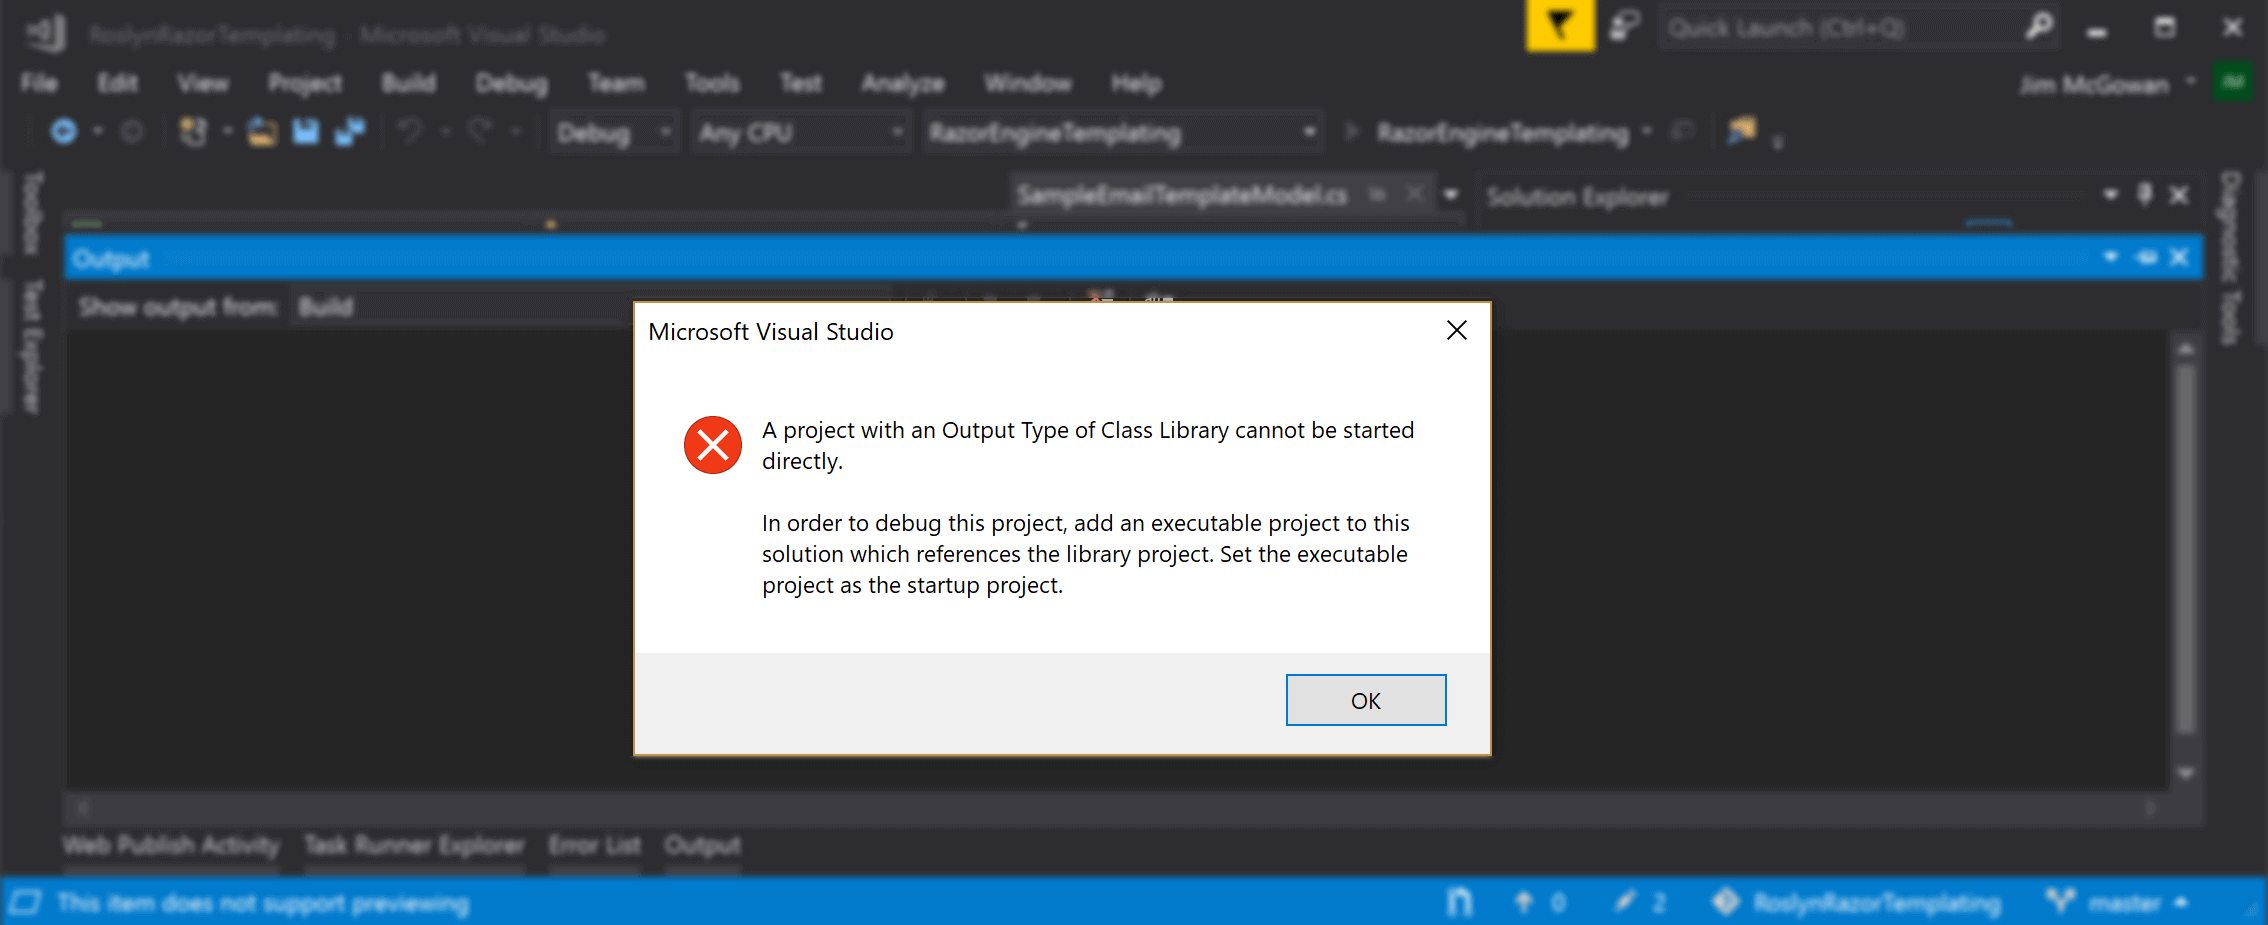
Task: Open the Window menu
Action: point(1027,83)
